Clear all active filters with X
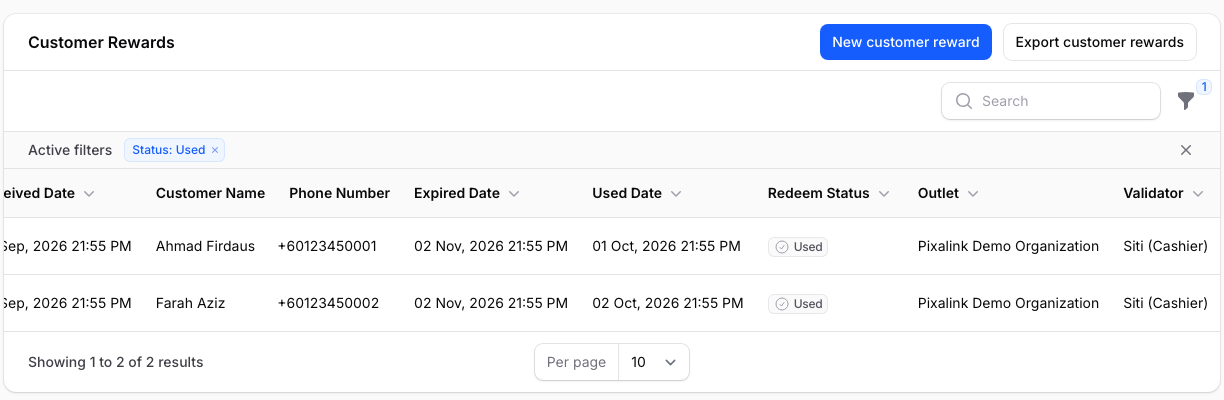1224x400 pixels. point(1186,150)
